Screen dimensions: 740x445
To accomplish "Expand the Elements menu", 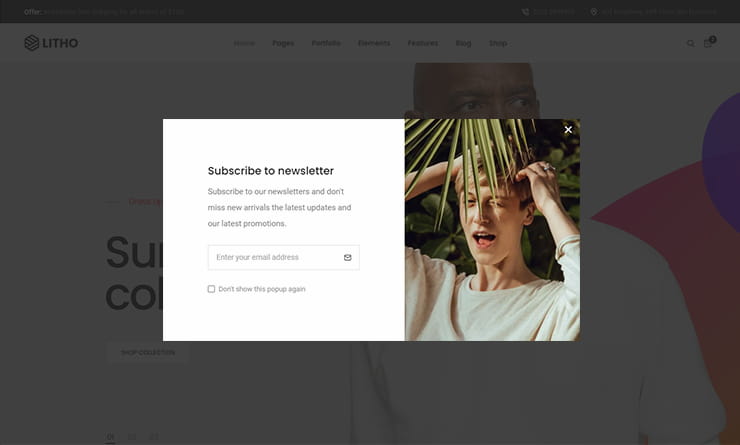I will tap(374, 43).
